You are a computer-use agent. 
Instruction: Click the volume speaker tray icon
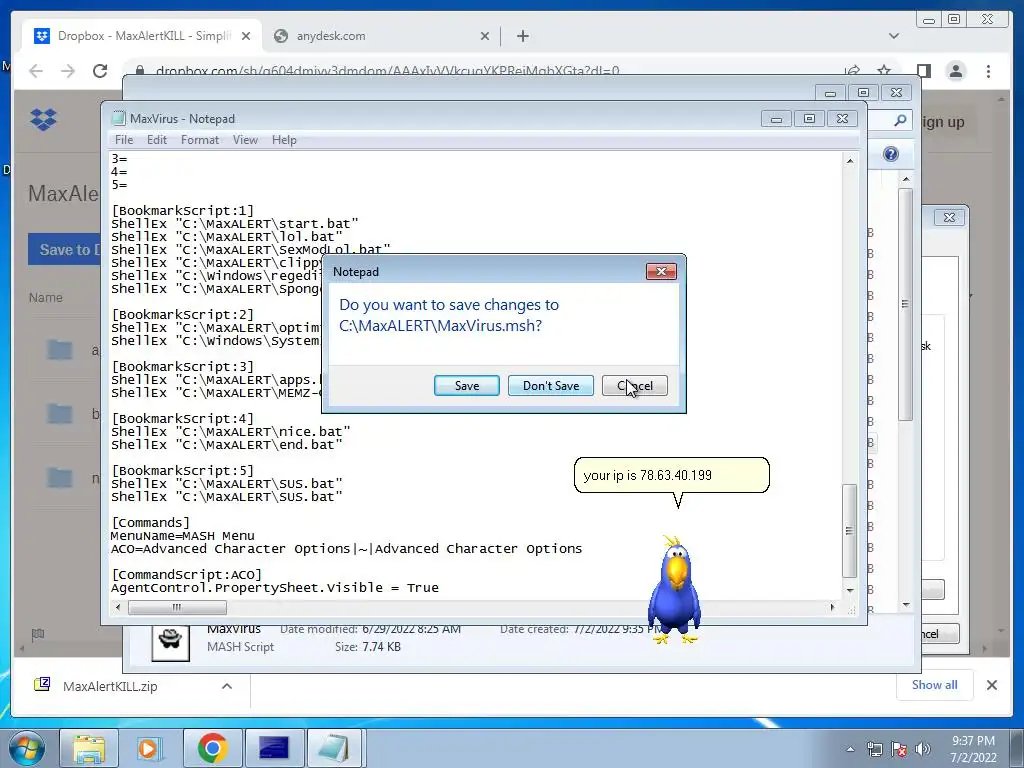point(922,749)
